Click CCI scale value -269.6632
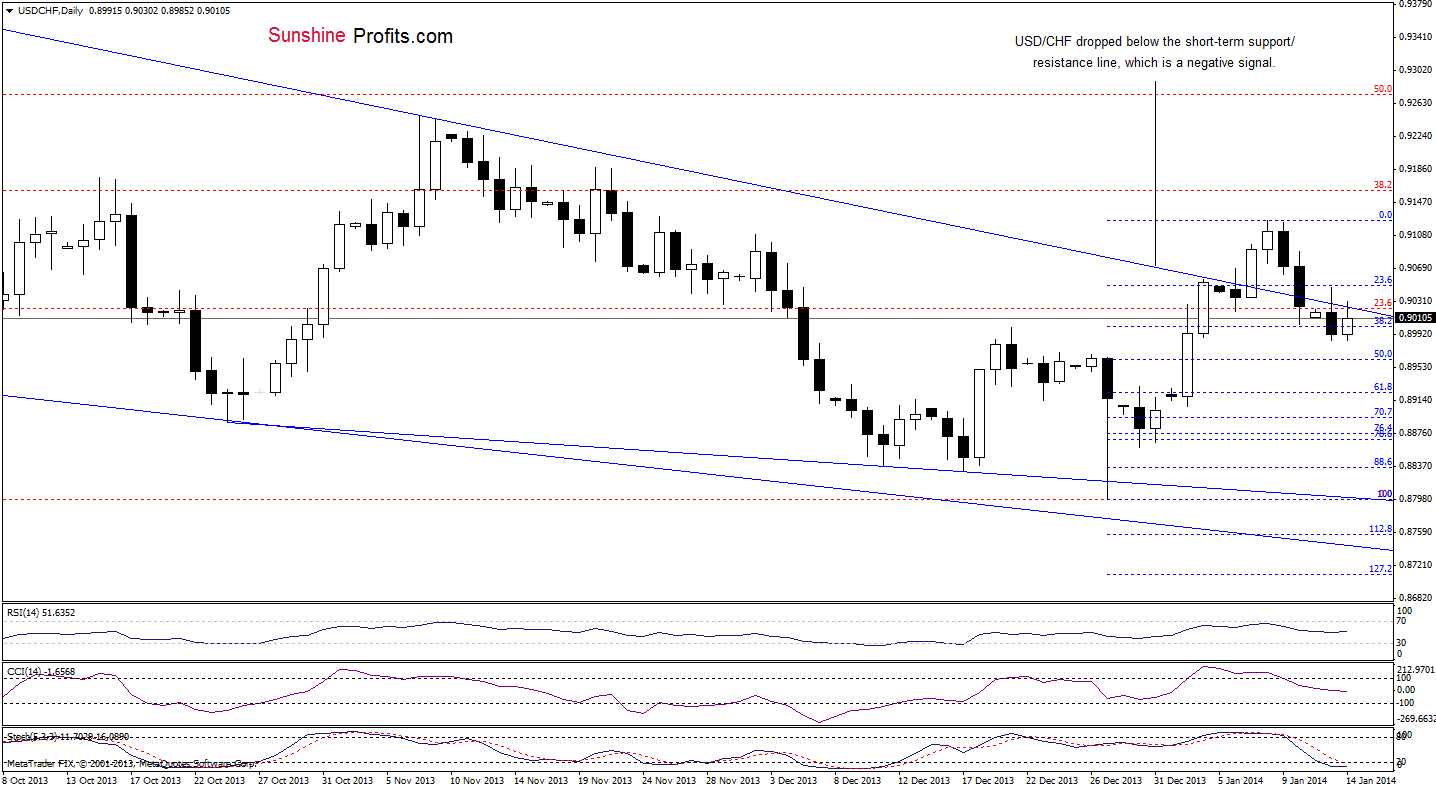Viewport: 1436px width, 789px height. 1417,718
